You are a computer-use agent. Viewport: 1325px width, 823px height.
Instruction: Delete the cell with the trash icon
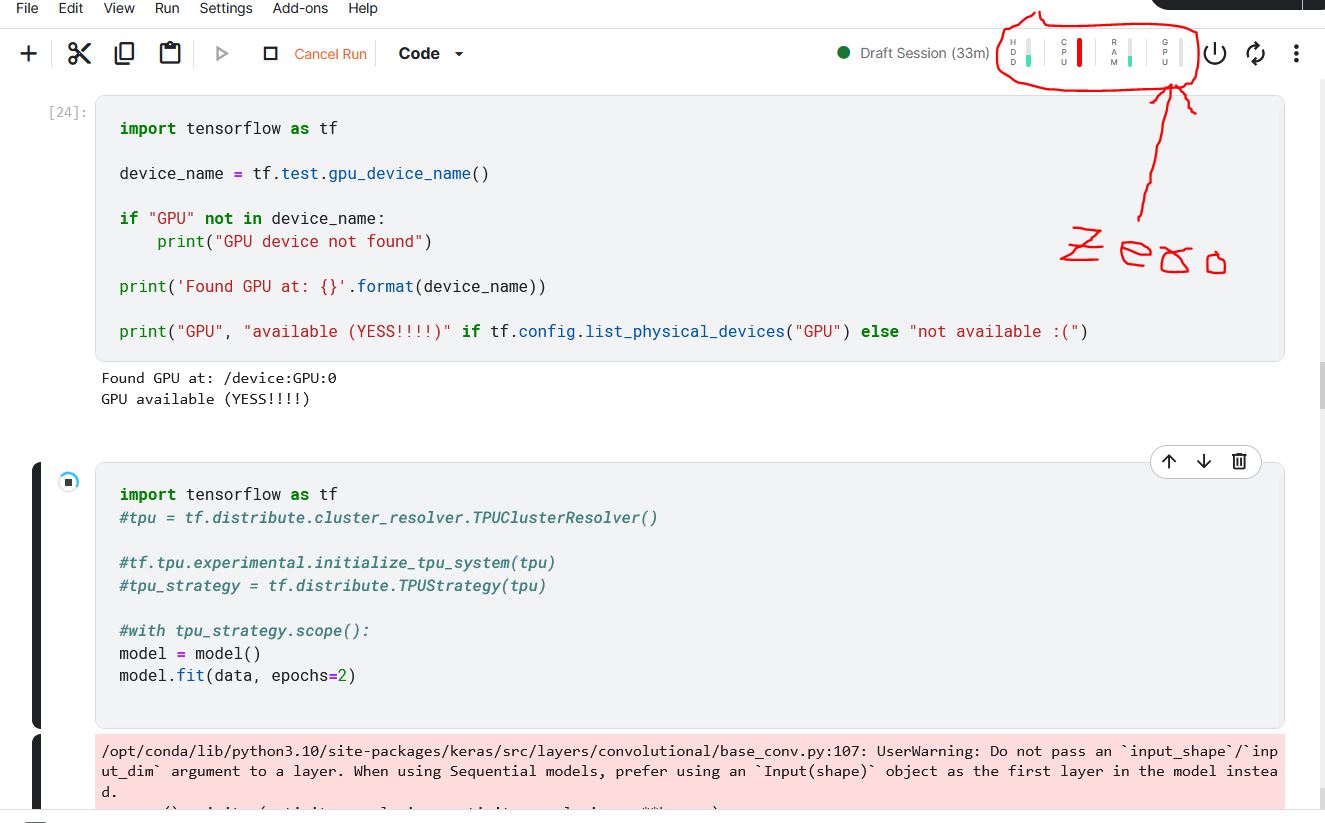(1239, 461)
